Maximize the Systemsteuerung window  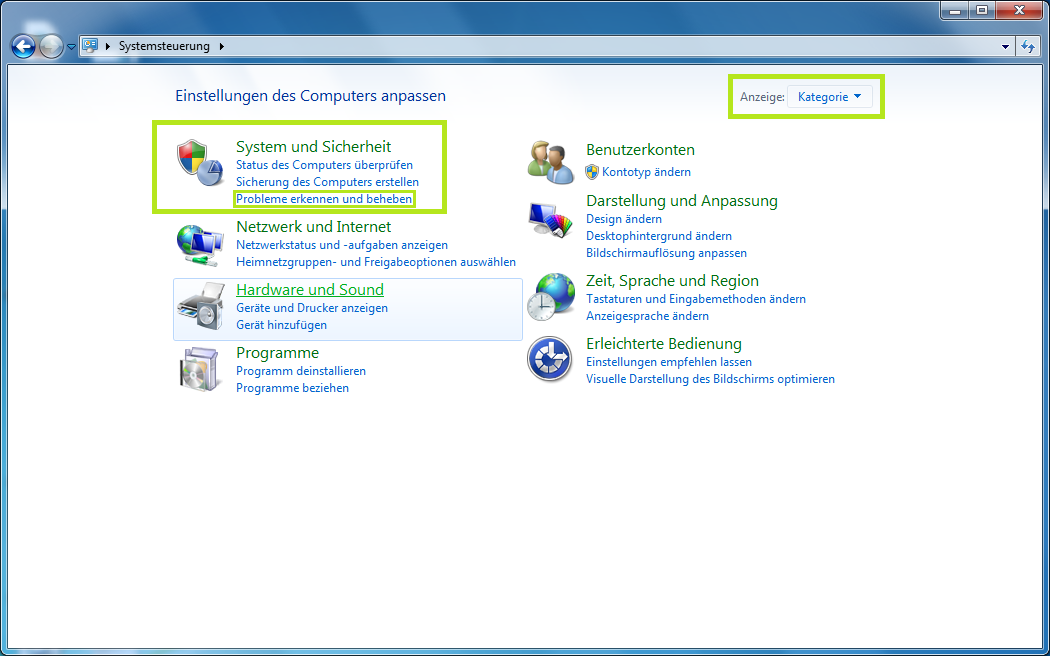(x=982, y=10)
